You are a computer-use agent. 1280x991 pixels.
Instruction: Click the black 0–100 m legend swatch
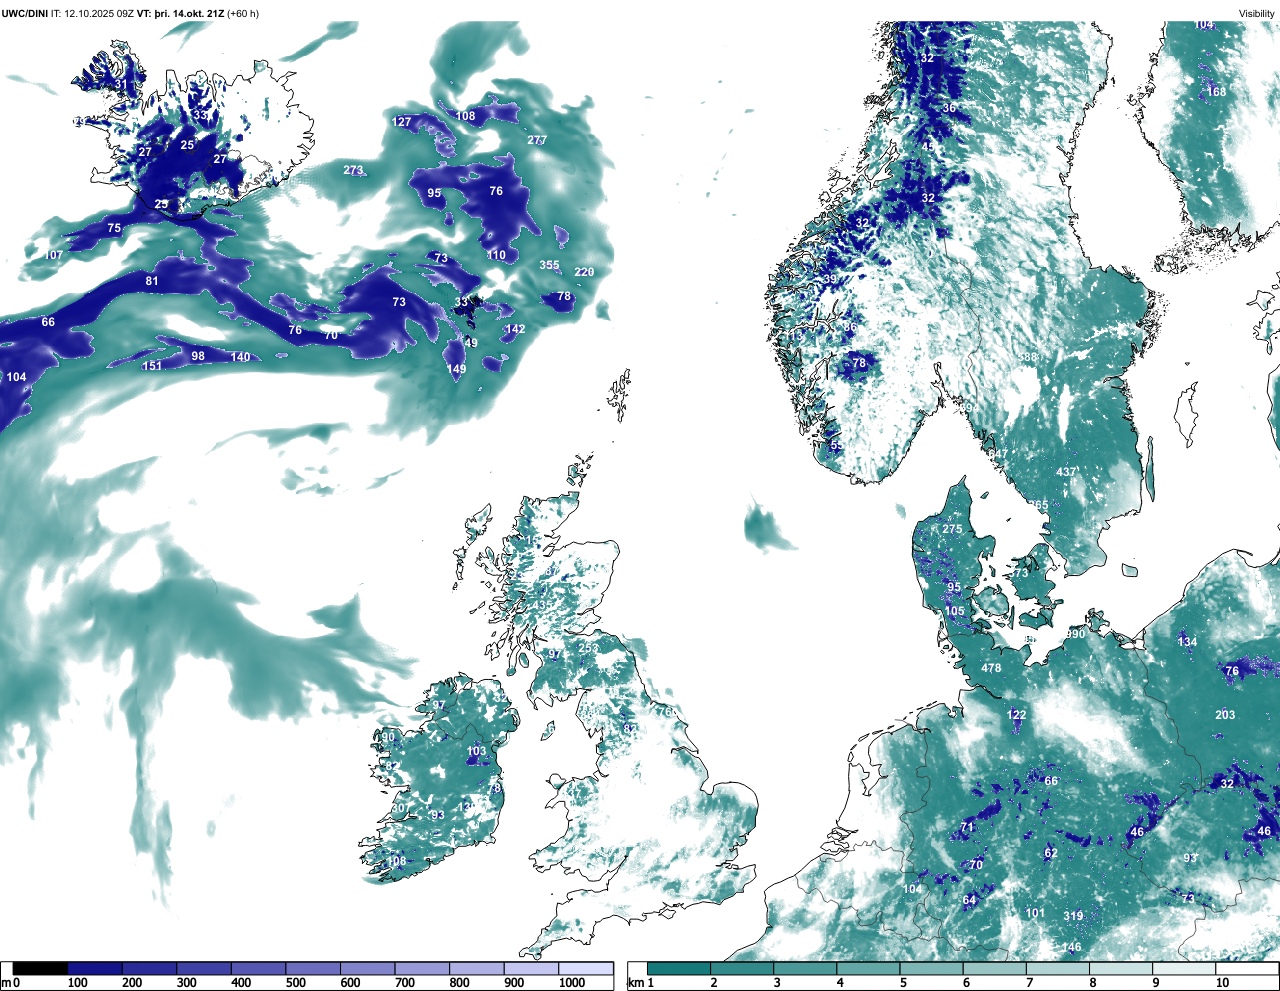[41, 968]
